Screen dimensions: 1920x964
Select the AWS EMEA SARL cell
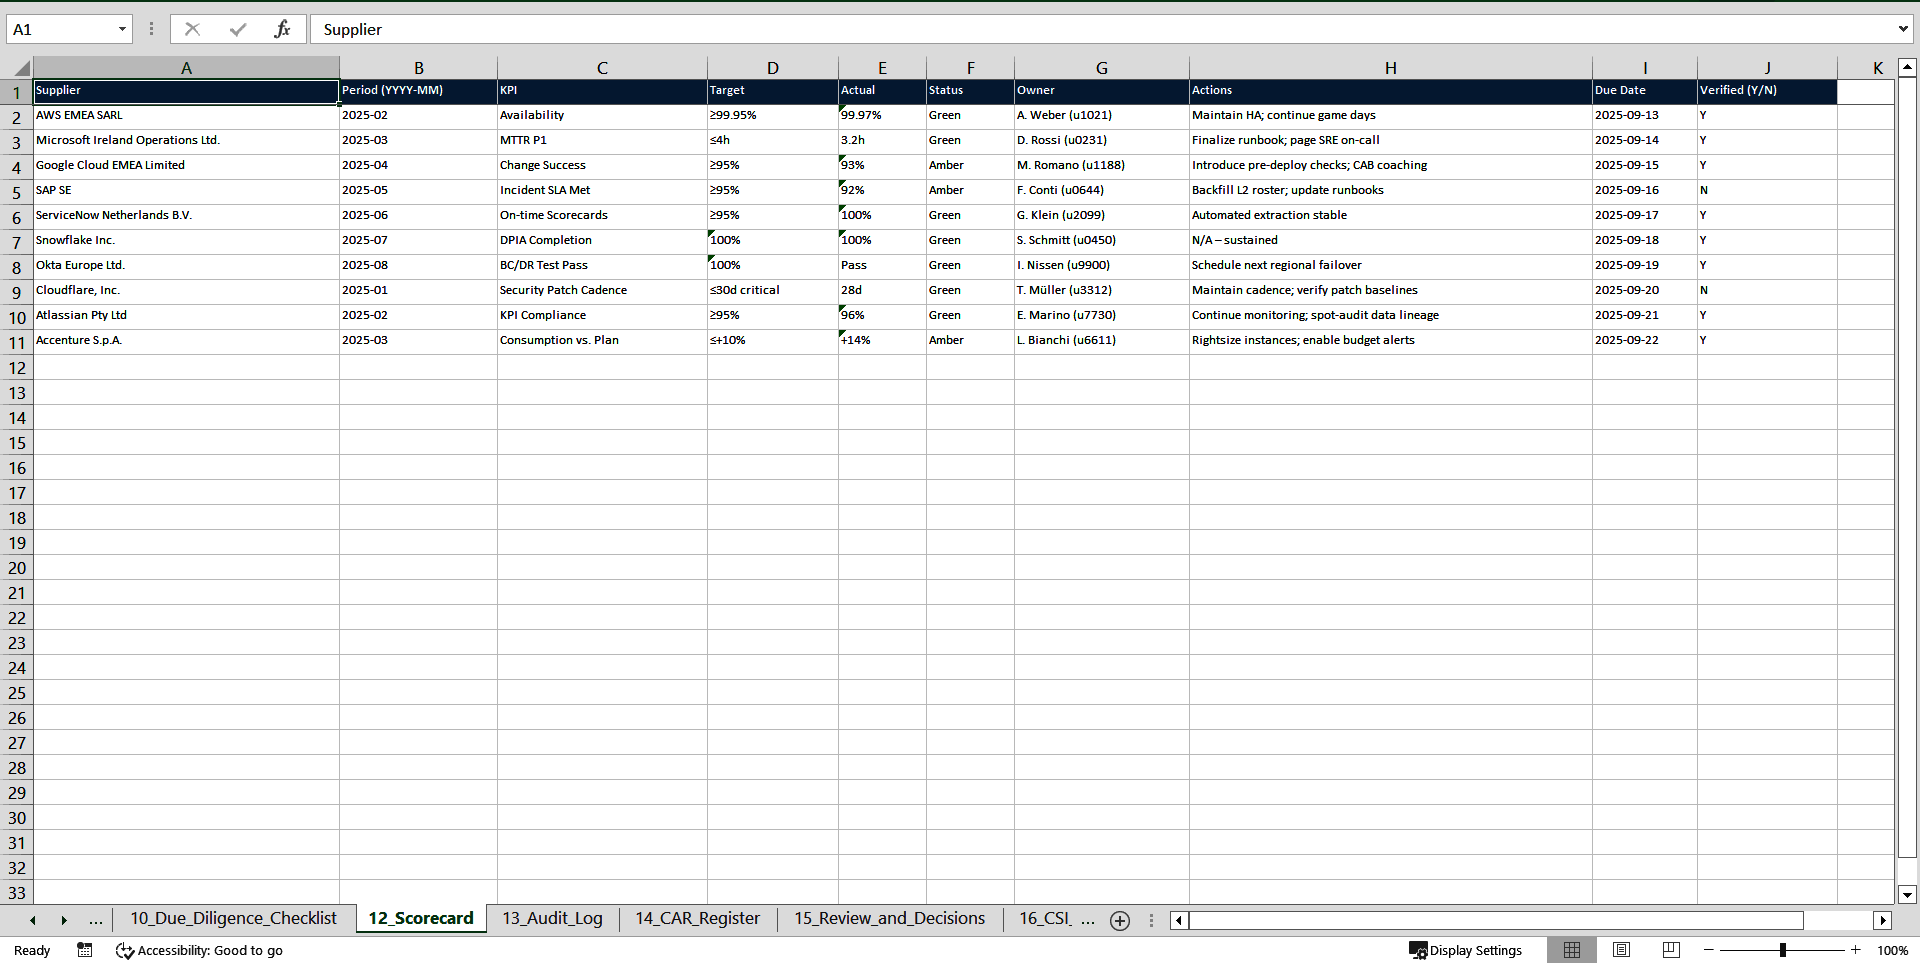tap(186, 116)
